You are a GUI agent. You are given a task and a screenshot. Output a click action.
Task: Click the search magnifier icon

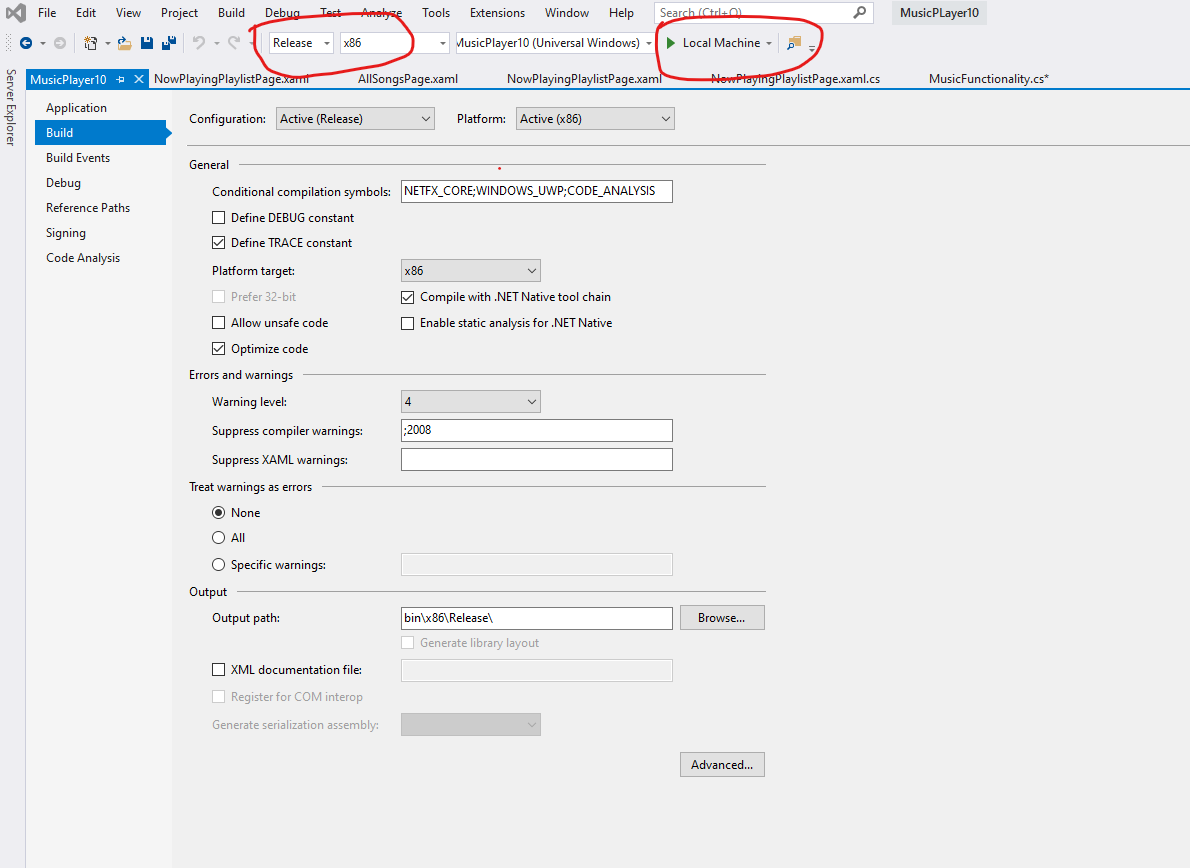[859, 13]
